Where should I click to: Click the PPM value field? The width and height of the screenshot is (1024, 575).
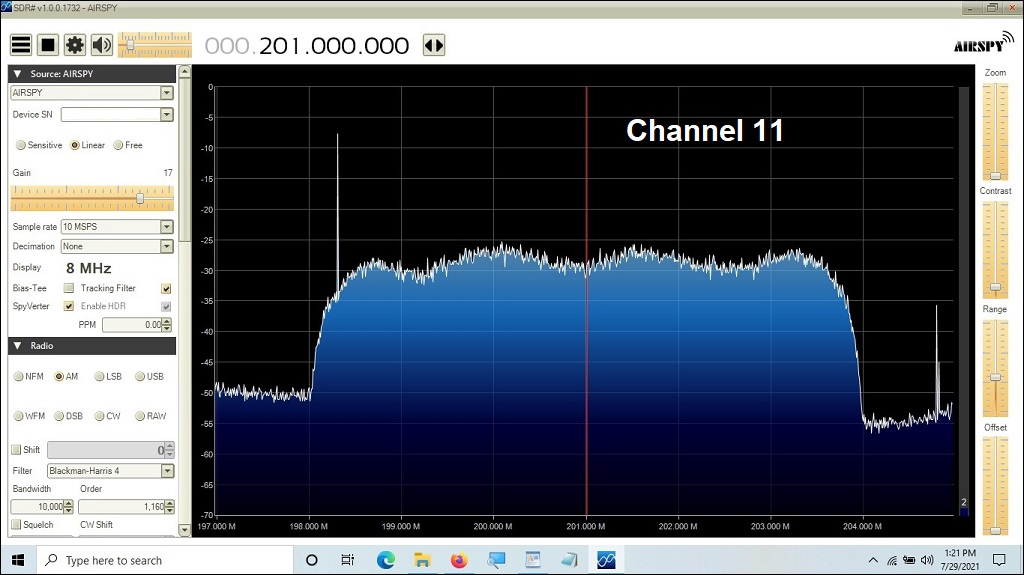tap(132, 325)
